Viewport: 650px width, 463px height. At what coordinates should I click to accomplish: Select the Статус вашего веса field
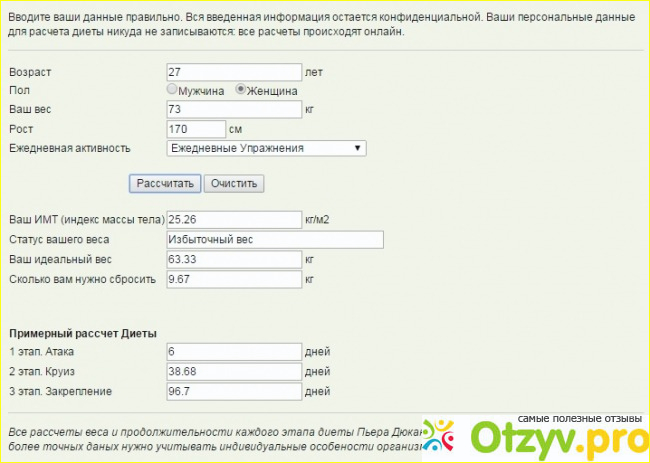click(275, 239)
